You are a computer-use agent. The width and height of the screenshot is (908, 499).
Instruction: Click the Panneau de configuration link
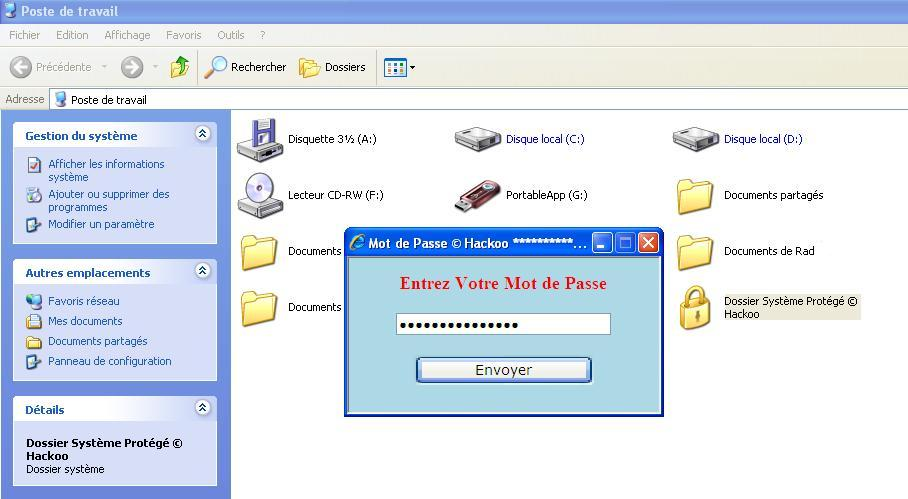pyautogui.click(x=109, y=361)
